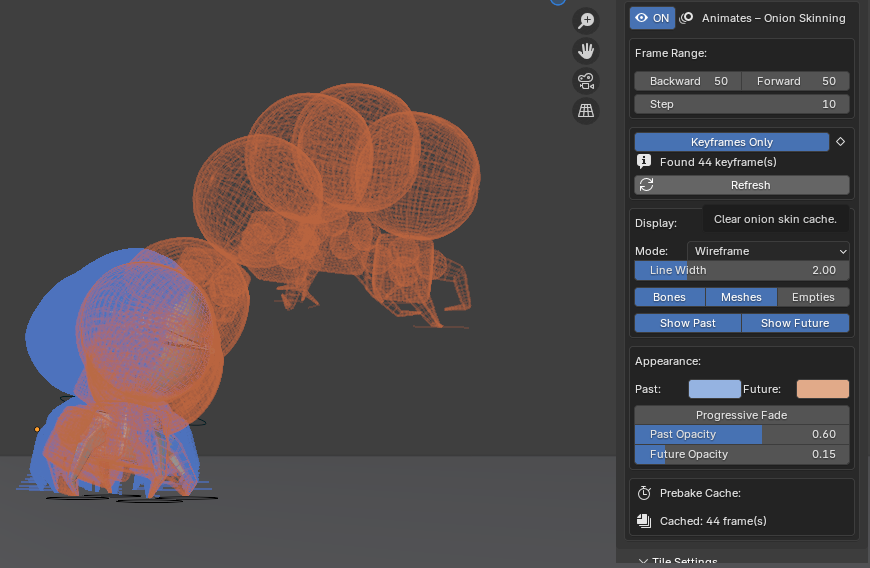
Task: Open the Past color swatch
Action: [714, 389]
